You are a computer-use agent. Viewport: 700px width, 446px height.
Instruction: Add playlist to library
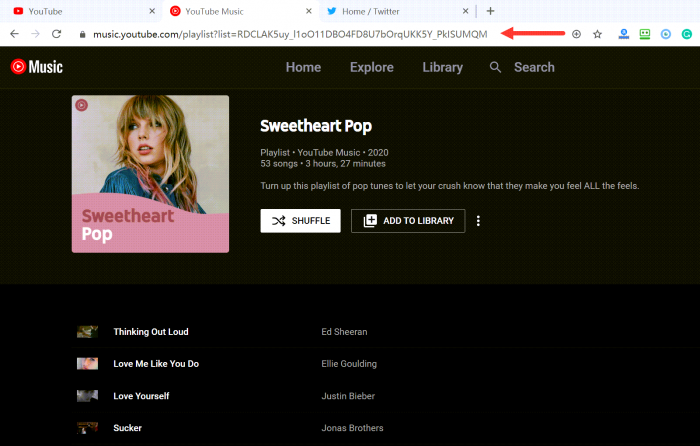408,221
